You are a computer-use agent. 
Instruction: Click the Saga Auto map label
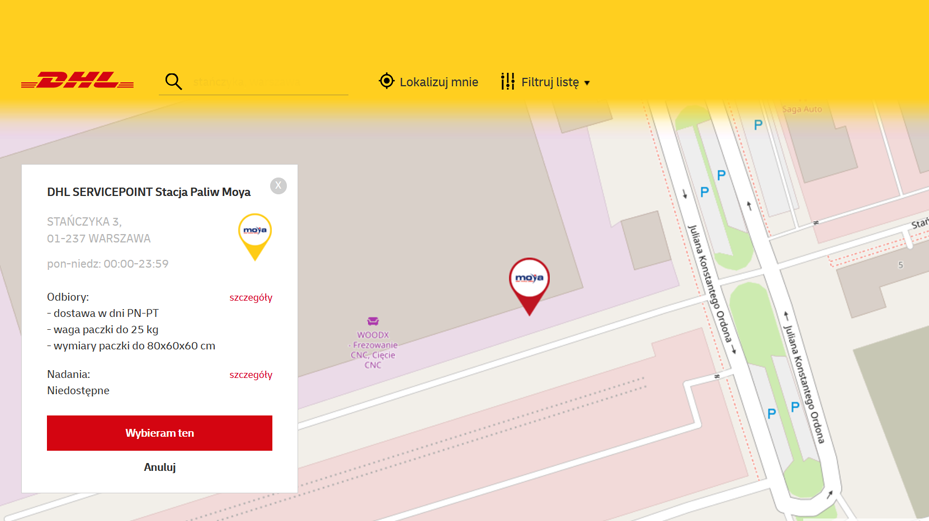pyautogui.click(x=801, y=109)
